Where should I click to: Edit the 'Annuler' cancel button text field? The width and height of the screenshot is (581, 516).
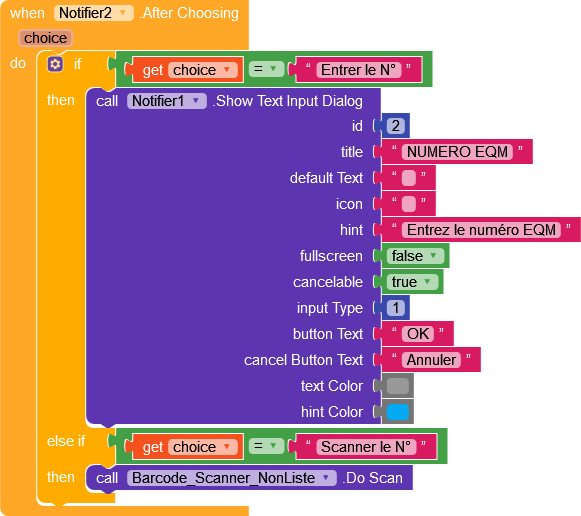431,360
